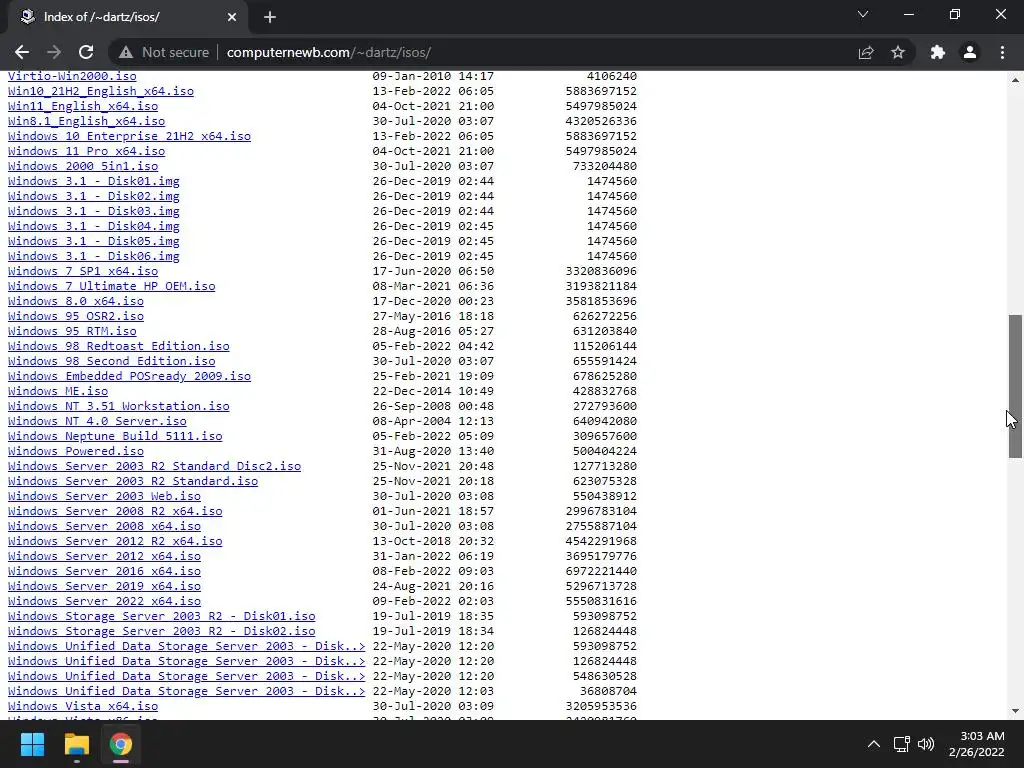
Task: Download Windows 7 SP1 x64.iso
Action: 83,272
